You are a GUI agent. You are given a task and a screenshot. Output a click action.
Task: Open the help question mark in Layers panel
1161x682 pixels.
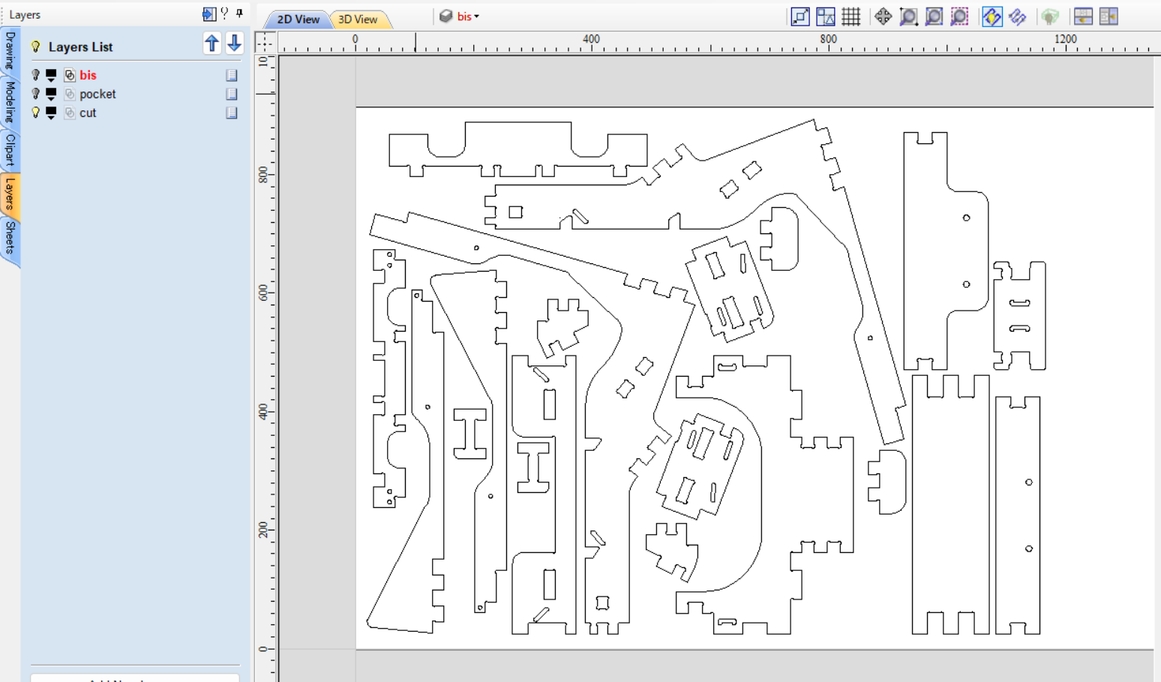coord(224,13)
